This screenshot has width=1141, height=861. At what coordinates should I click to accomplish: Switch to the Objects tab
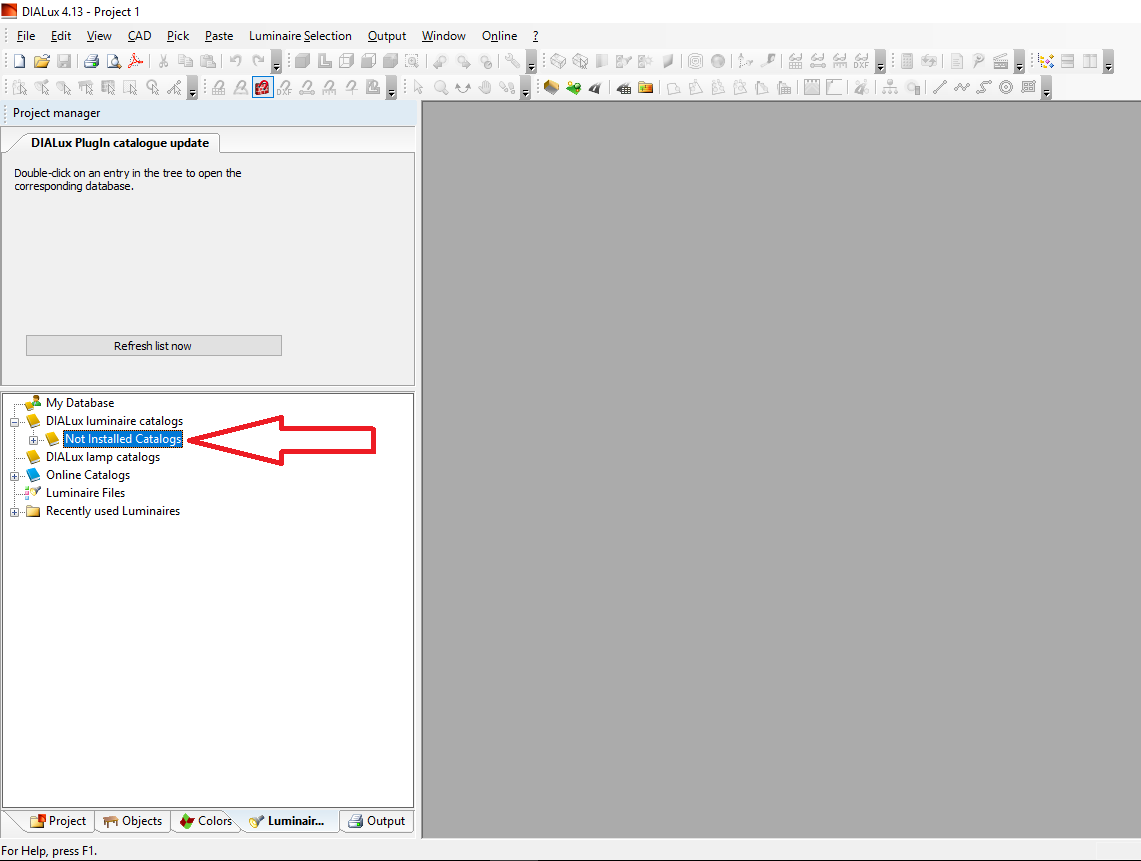point(132,821)
